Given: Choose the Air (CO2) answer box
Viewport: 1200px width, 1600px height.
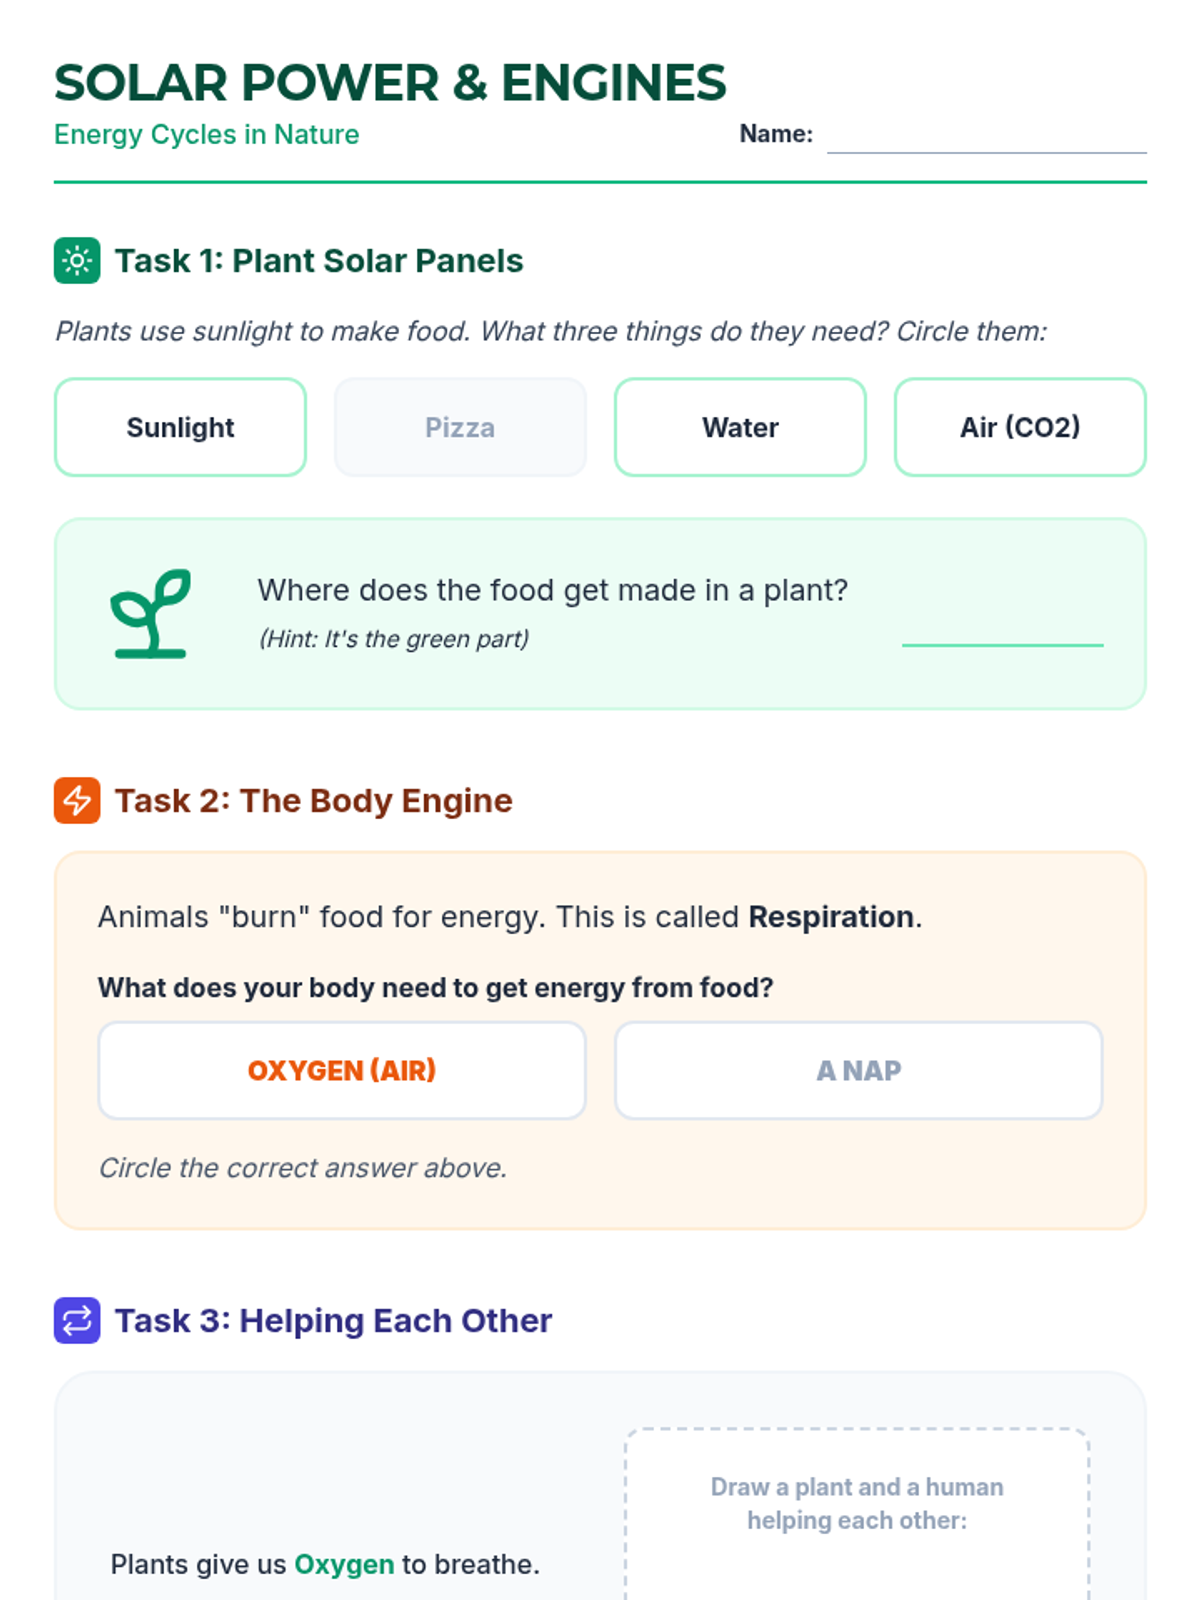Looking at the screenshot, I should [x=1020, y=427].
